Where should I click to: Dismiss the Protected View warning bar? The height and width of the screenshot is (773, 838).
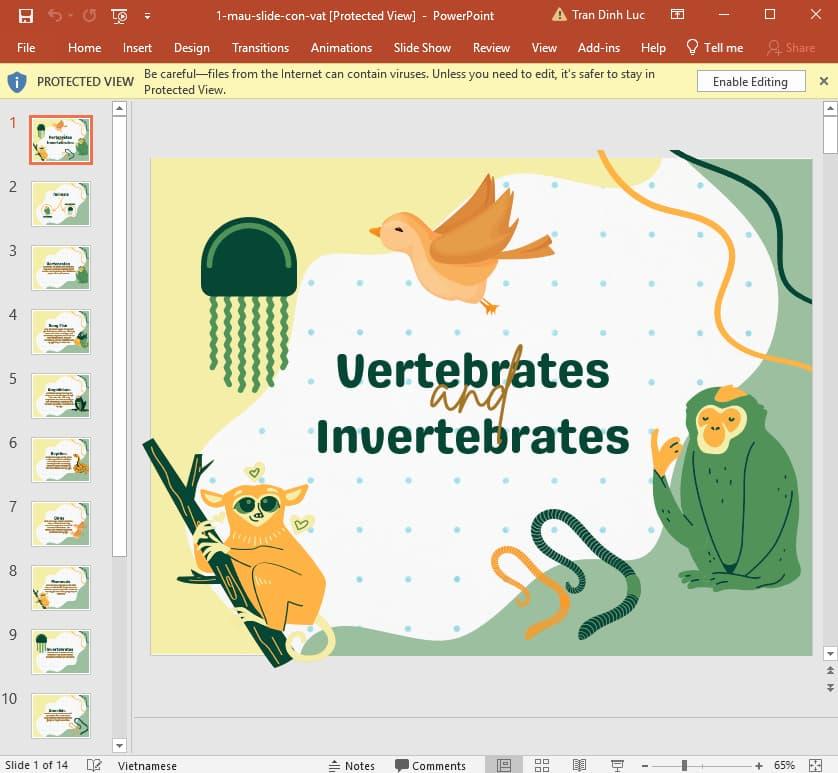point(824,81)
